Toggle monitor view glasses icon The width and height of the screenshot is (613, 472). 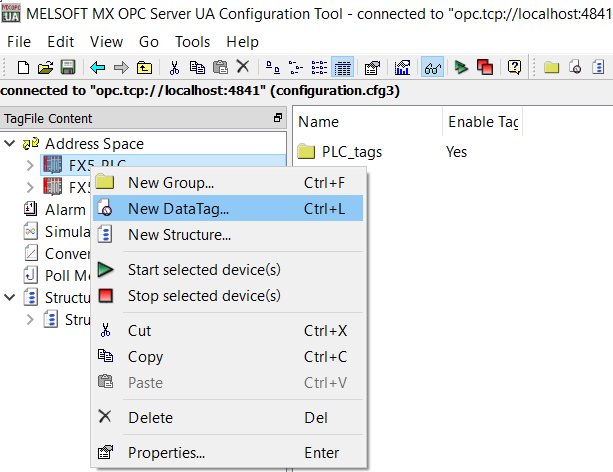[432, 68]
